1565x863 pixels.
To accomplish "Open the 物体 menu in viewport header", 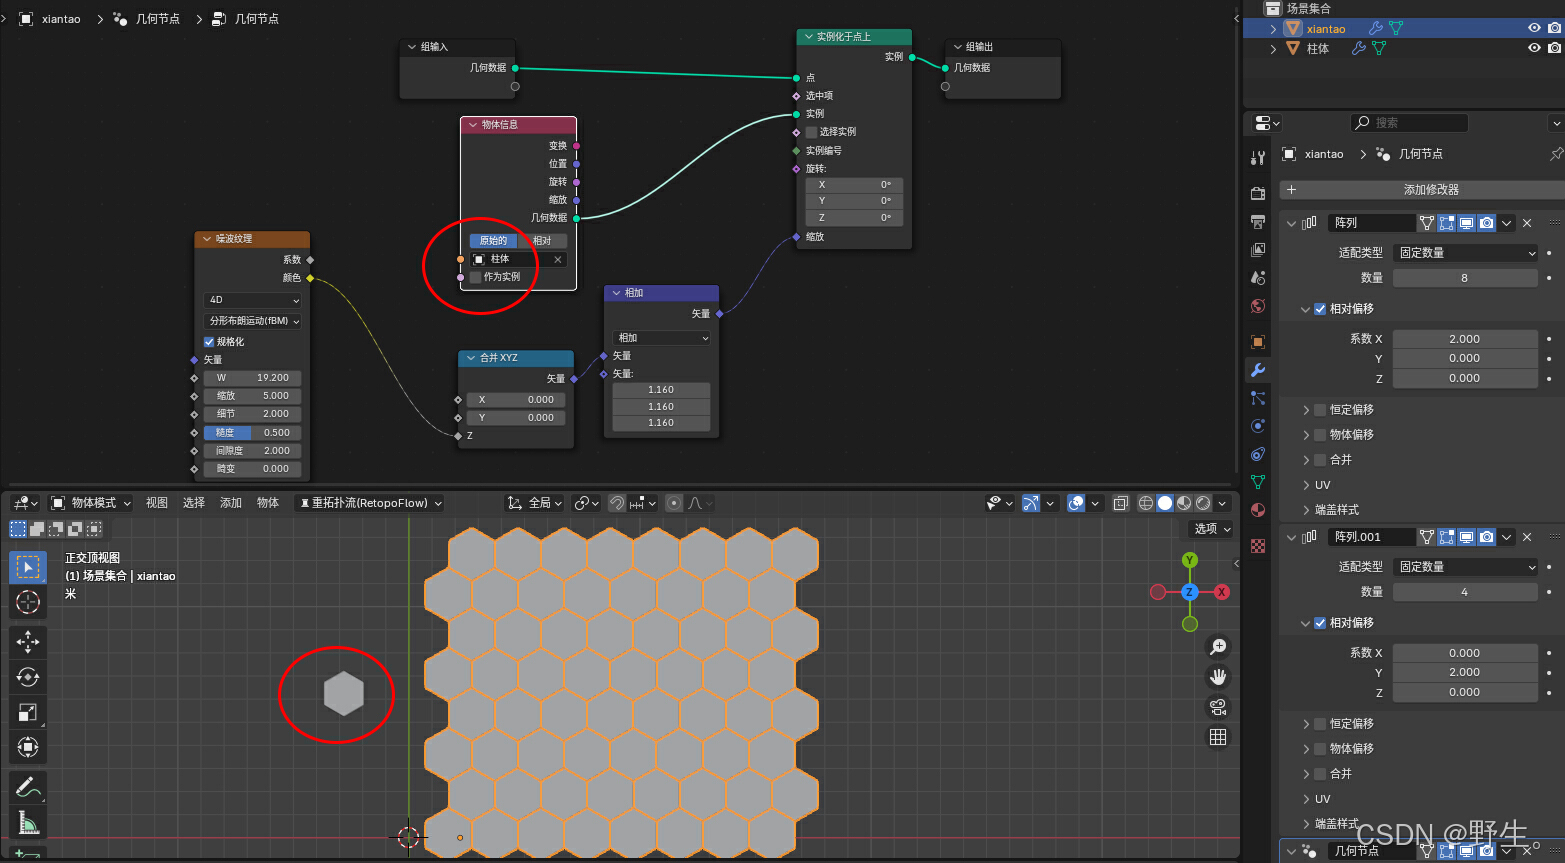I will [268, 503].
